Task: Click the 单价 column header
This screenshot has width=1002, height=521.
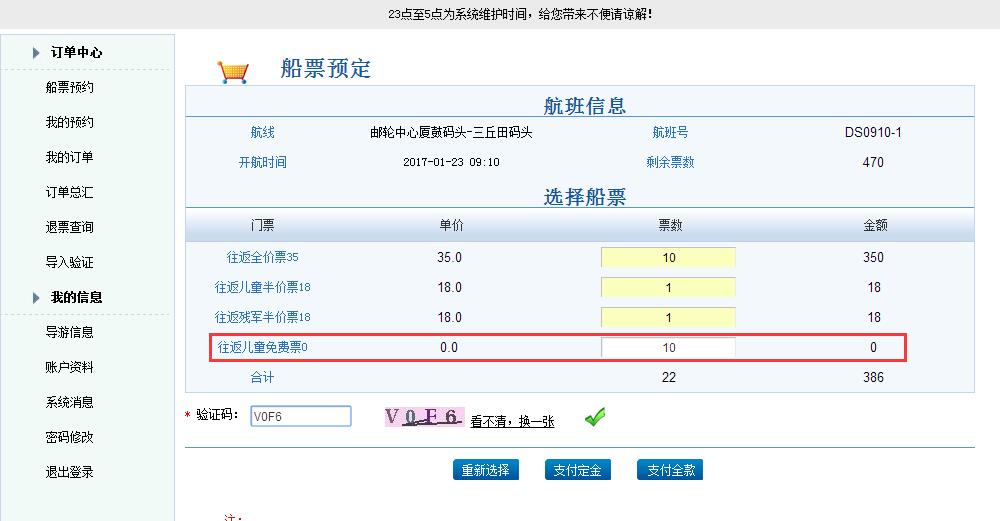Action: pyautogui.click(x=451, y=225)
